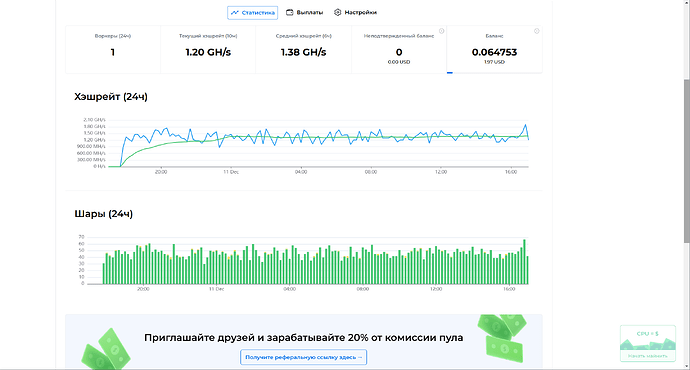Click the current hashrate 1.20 GH/s card
Viewport: 690px width, 370px height.
point(208,49)
